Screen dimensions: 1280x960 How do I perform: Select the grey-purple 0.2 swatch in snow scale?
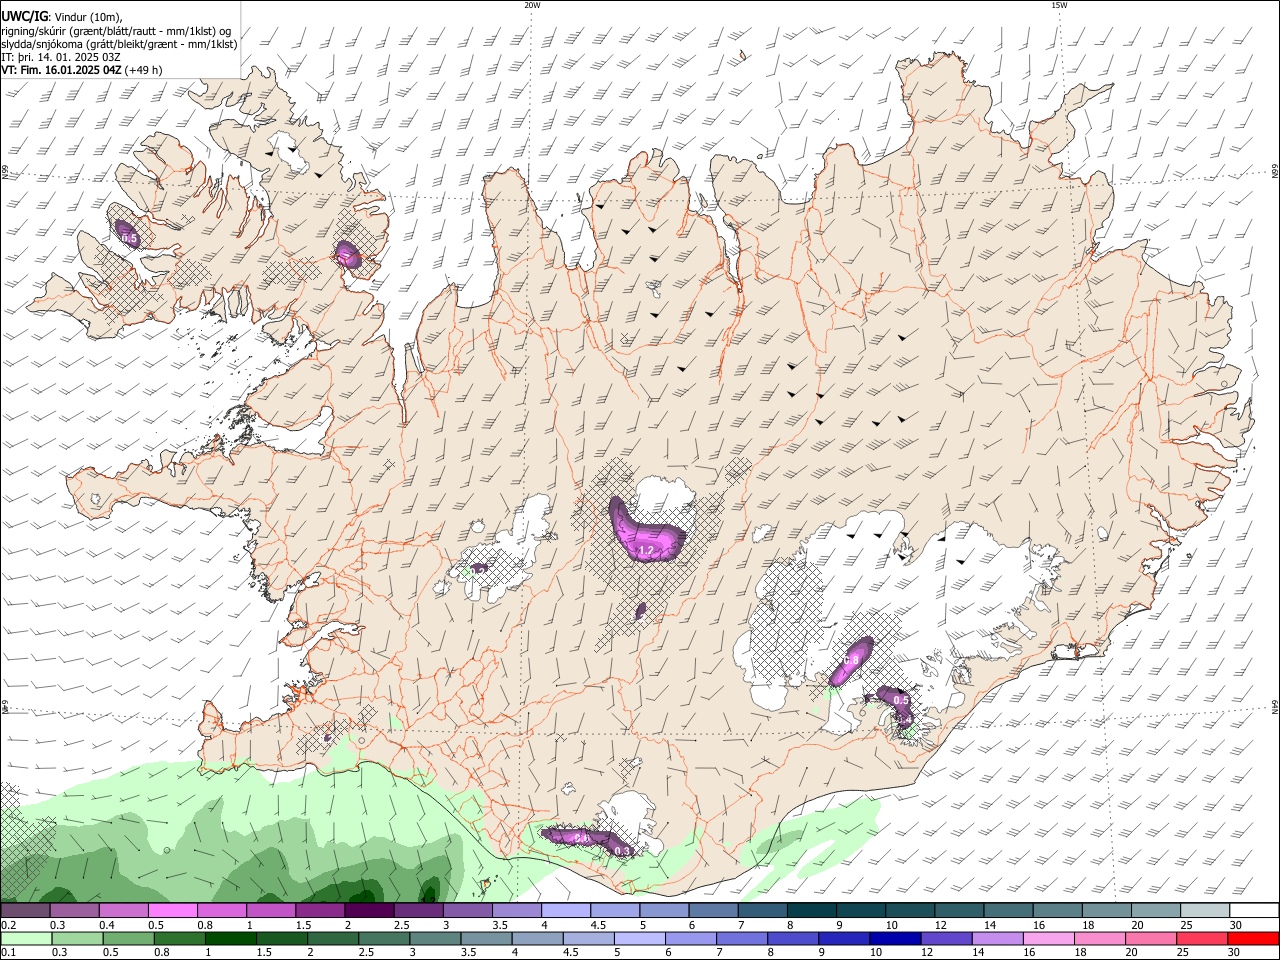[x=25, y=910]
